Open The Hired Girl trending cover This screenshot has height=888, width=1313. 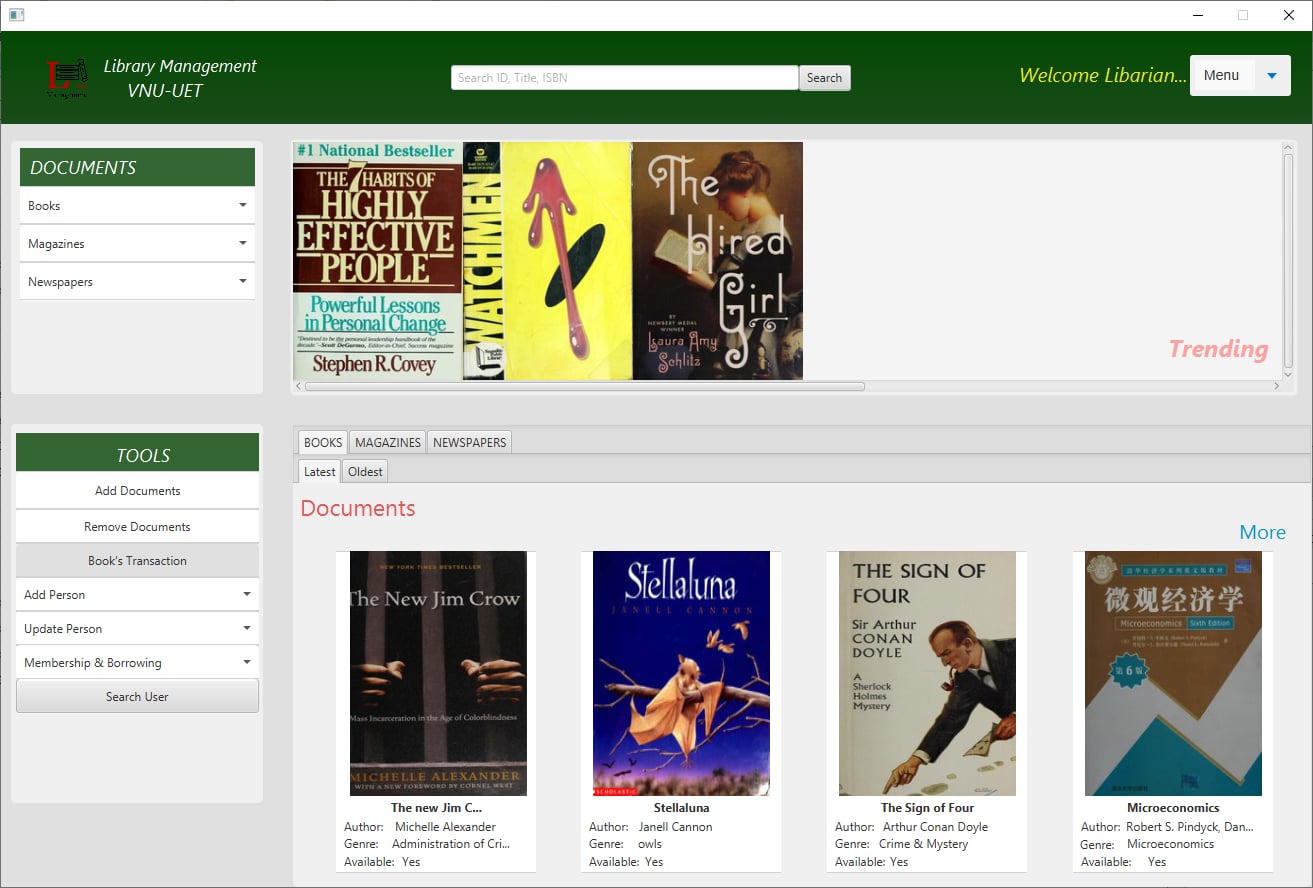[718, 261]
